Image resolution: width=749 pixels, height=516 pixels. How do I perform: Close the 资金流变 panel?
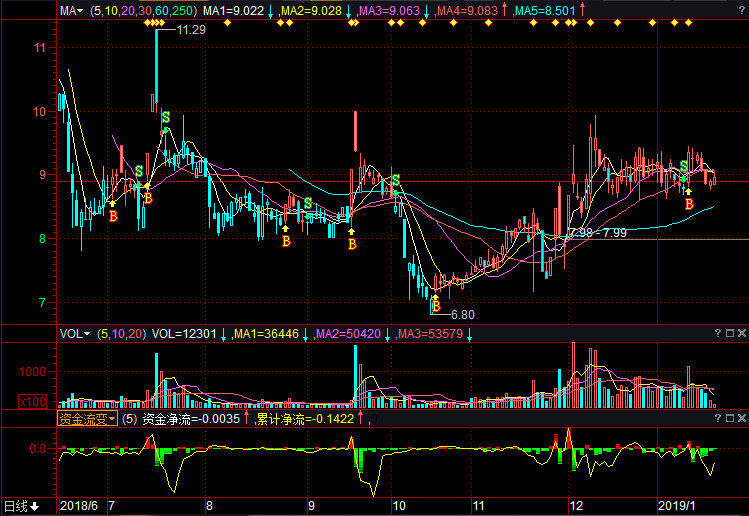742,418
